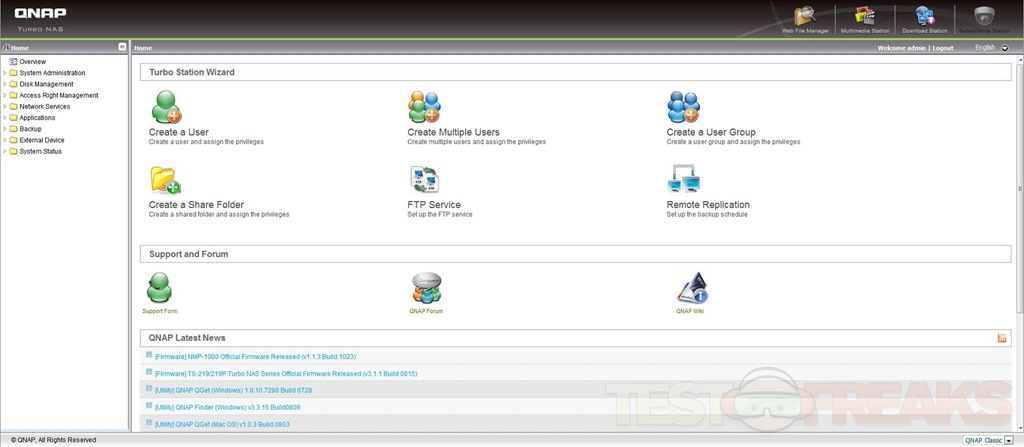The width and height of the screenshot is (1024, 447).
Task: Click the Create Multiple Users icon
Action: point(424,107)
